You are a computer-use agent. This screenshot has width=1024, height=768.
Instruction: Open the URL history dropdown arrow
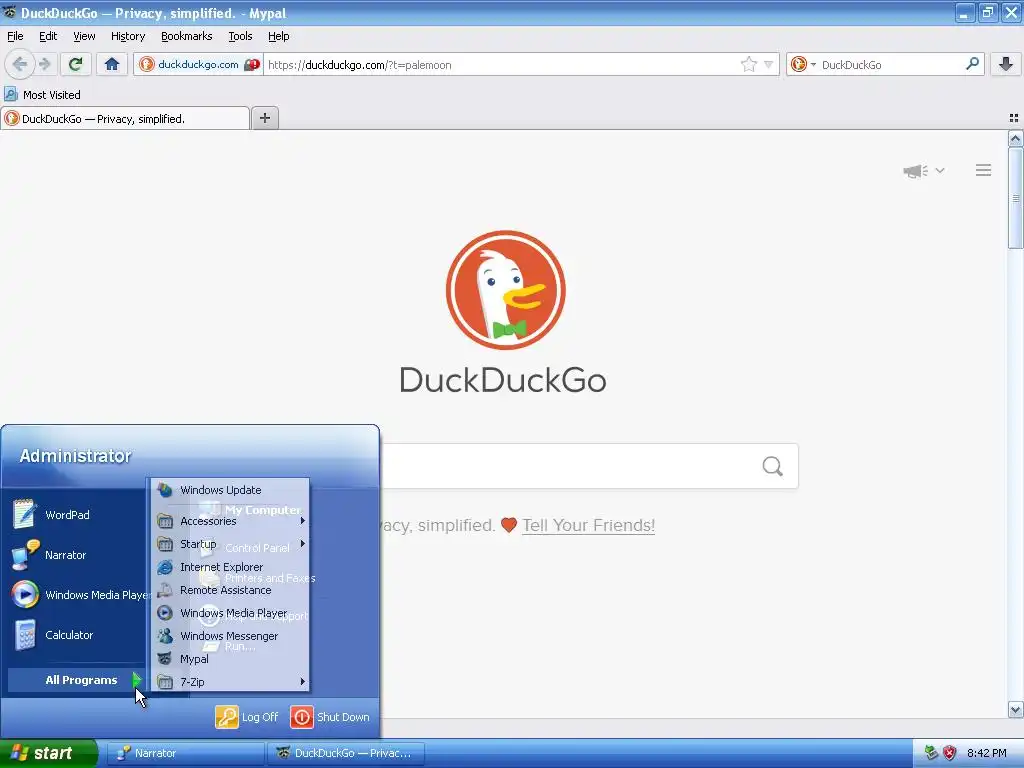point(769,65)
